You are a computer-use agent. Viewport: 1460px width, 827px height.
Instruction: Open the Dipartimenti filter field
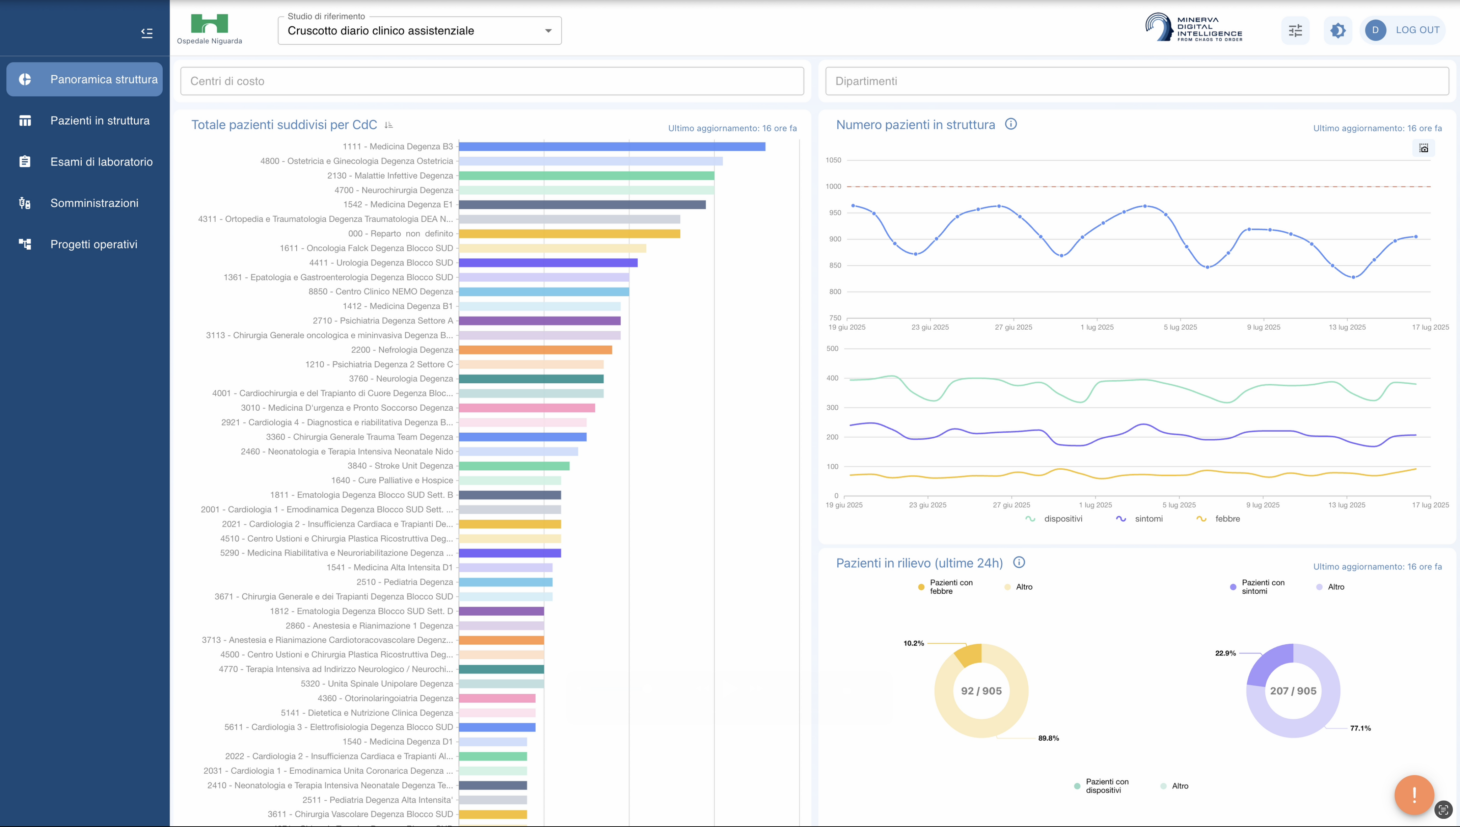pos(1136,81)
